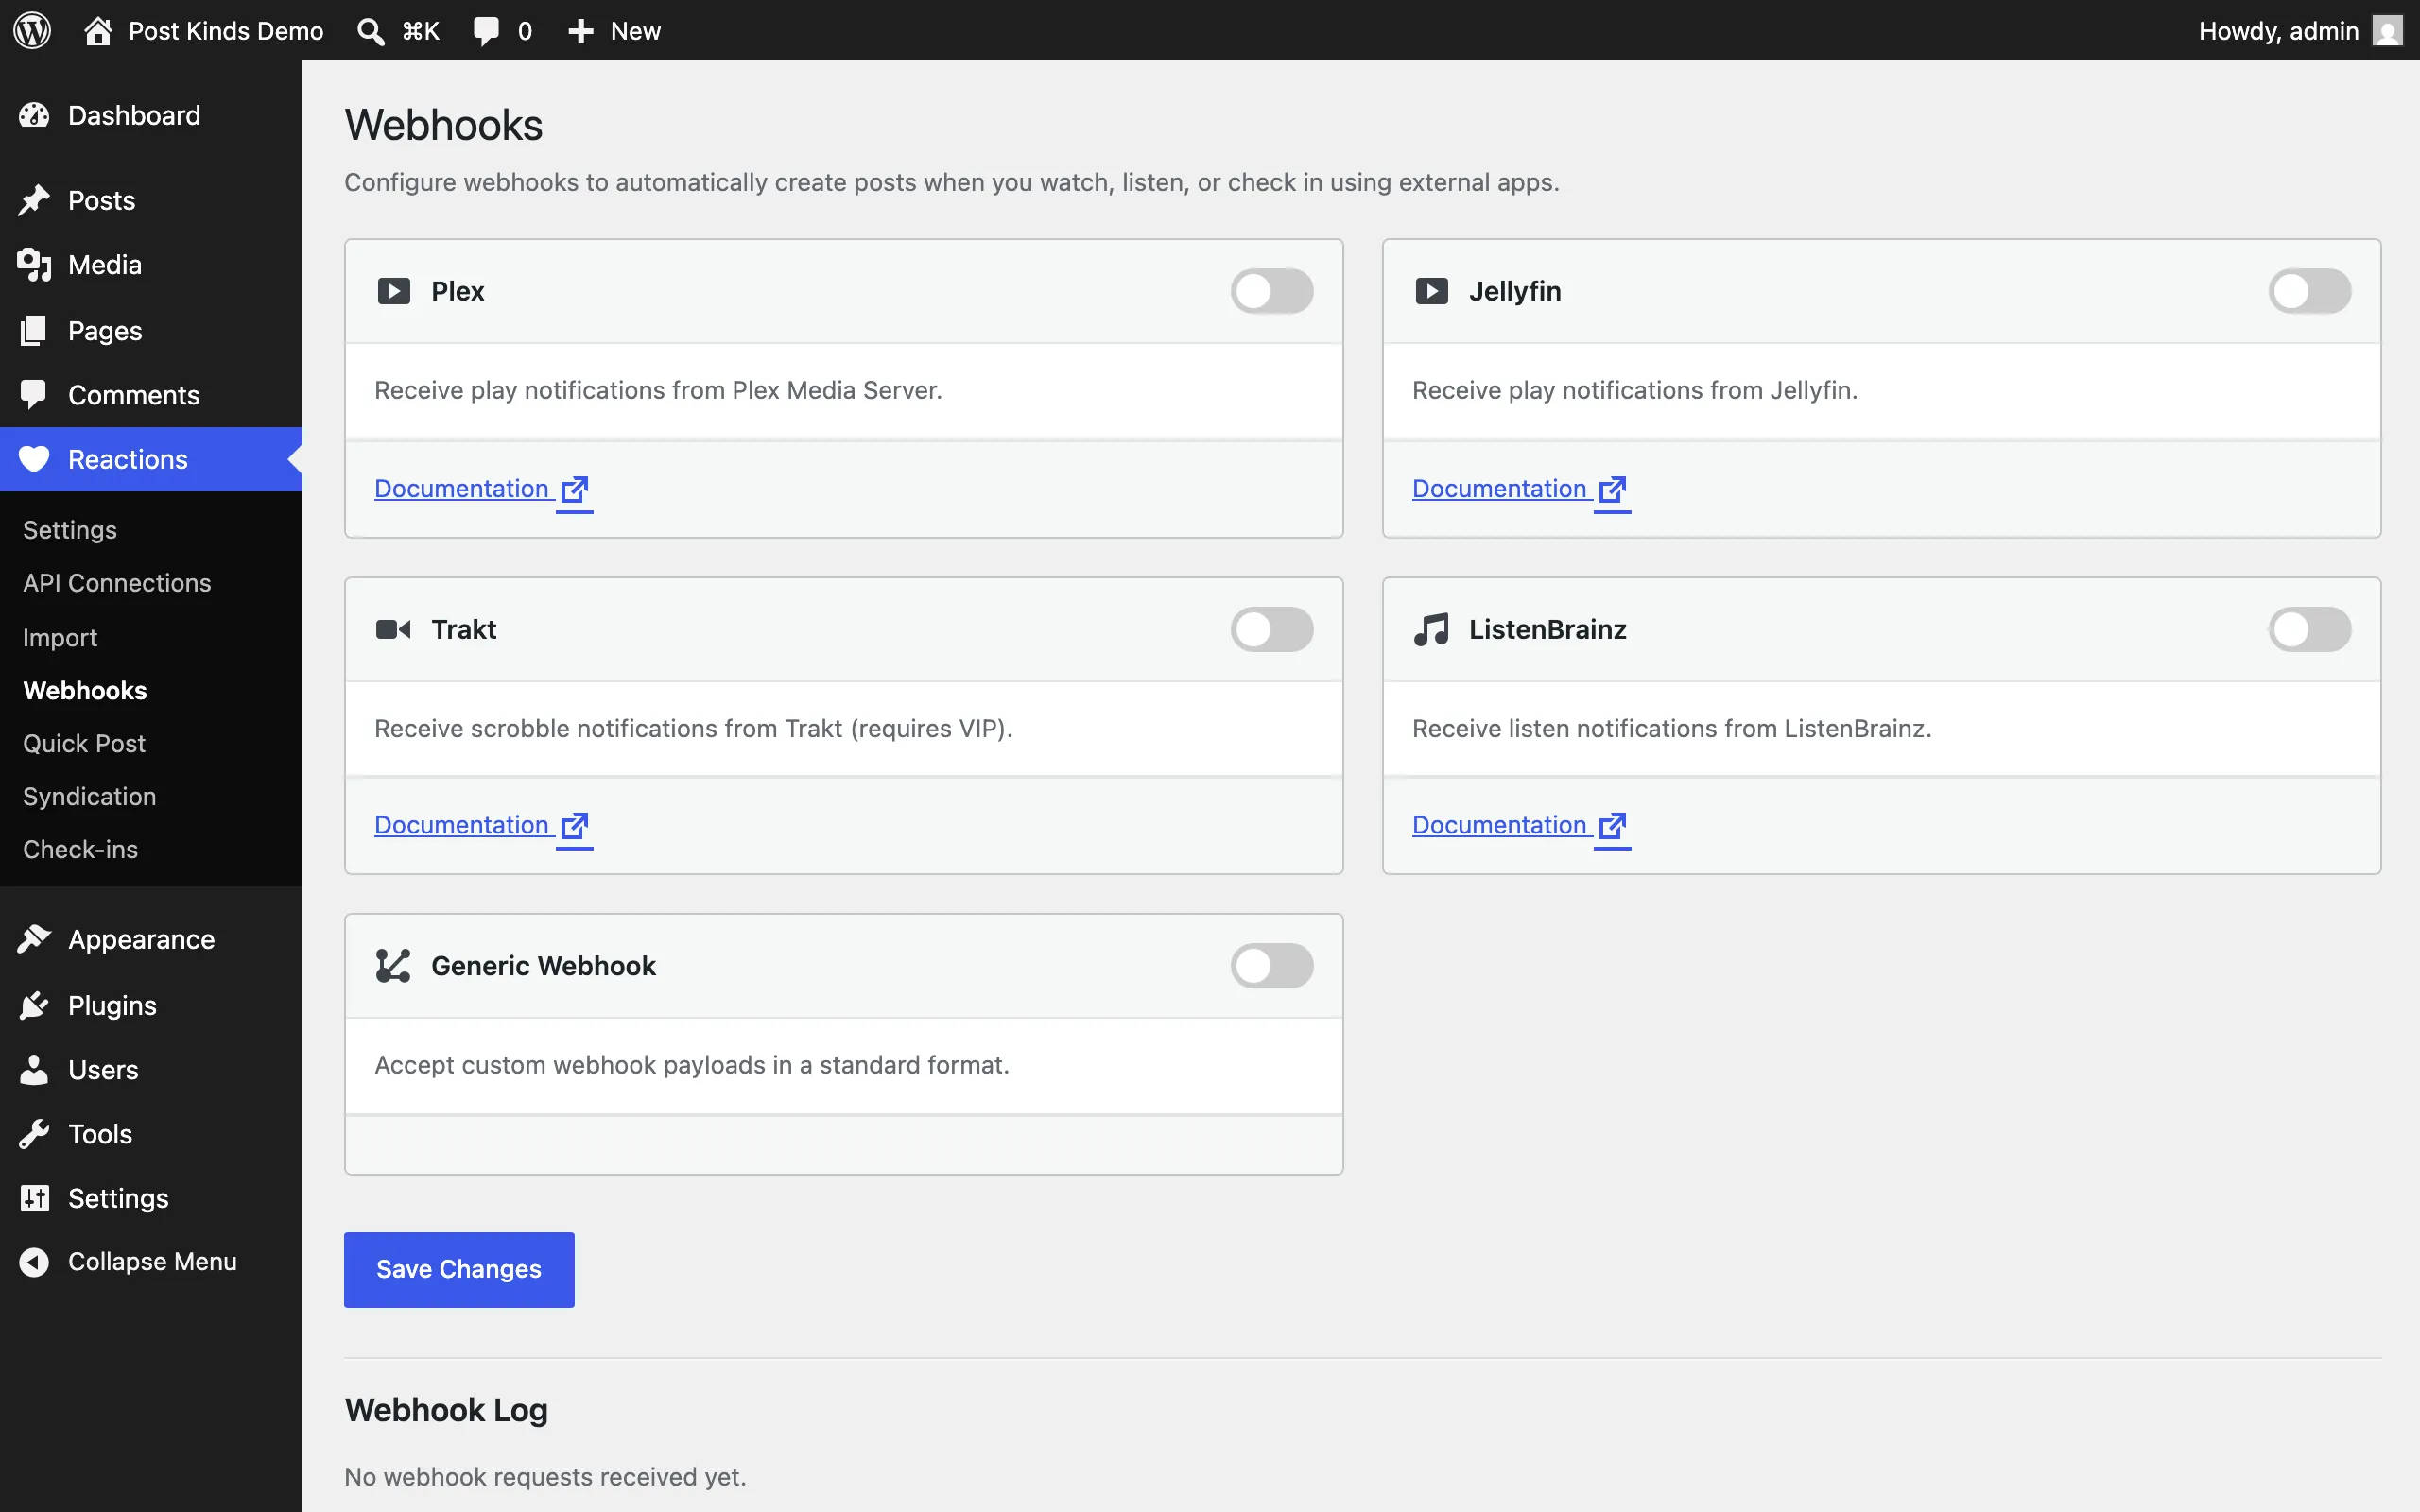Viewport: 2420px width, 1512px height.
Task: Click the Plex play icon
Action: click(x=394, y=291)
